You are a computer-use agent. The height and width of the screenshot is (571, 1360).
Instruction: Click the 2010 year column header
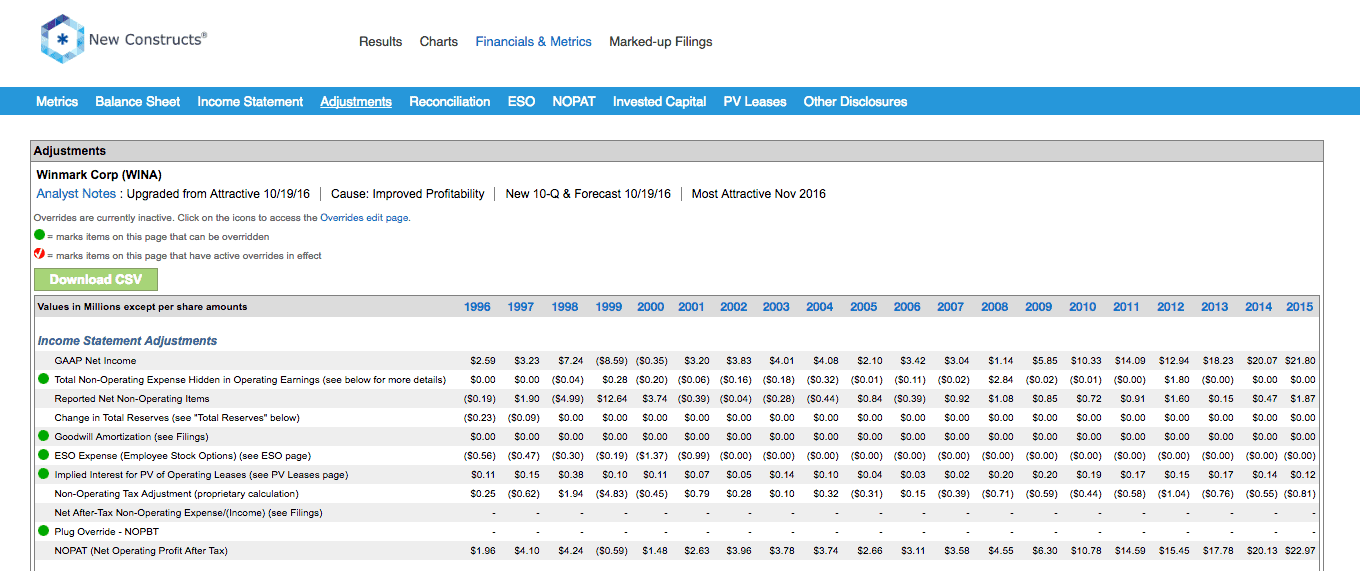1082,307
